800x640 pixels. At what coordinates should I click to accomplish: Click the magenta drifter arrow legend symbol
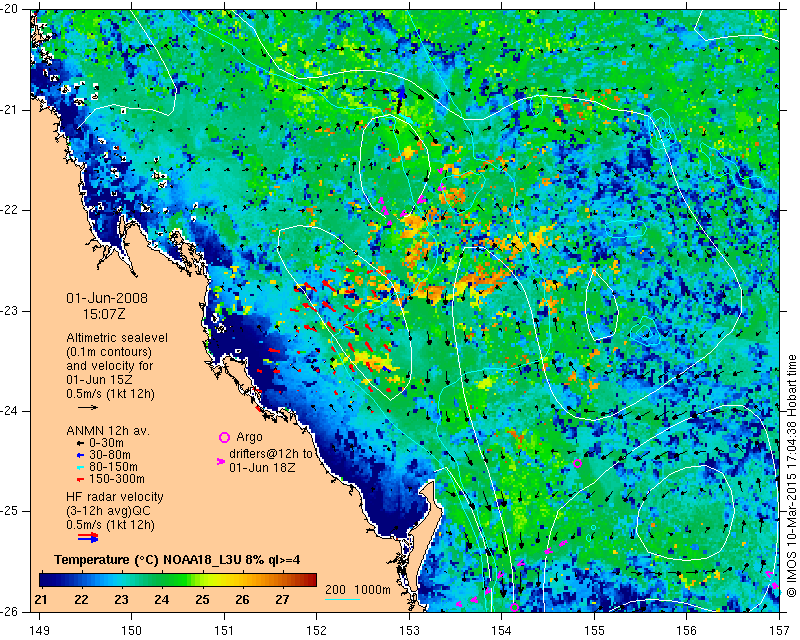pyautogui.click(x=220, y=461)
